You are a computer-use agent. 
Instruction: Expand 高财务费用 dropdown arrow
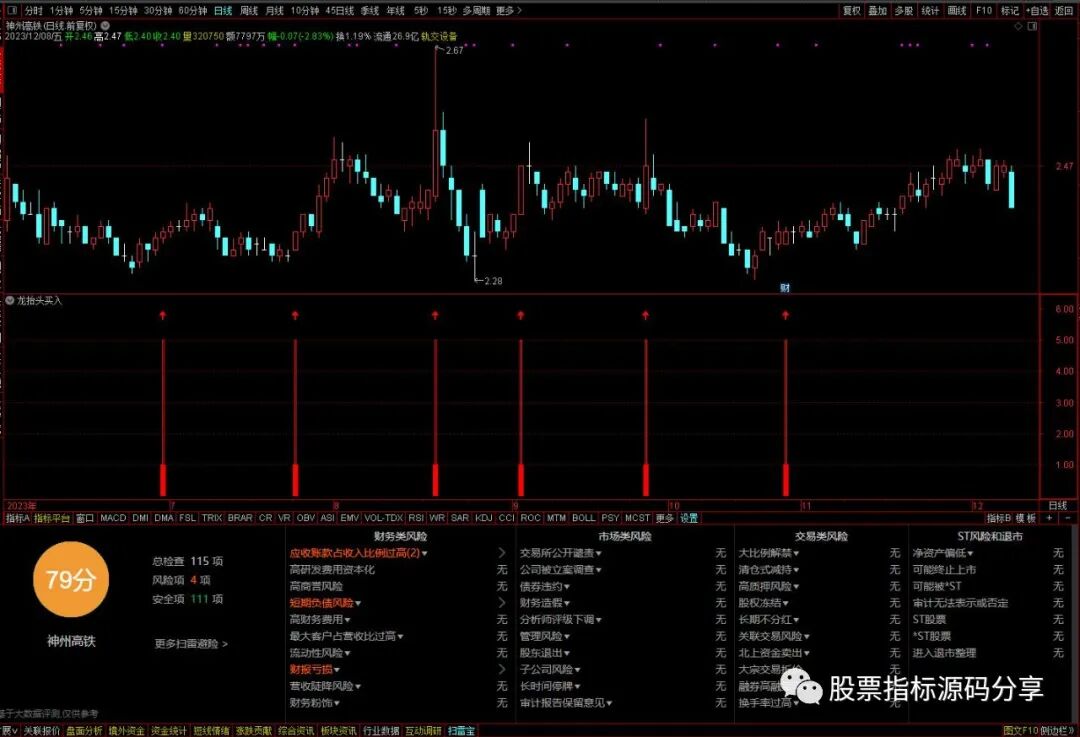tap(347, 620)
